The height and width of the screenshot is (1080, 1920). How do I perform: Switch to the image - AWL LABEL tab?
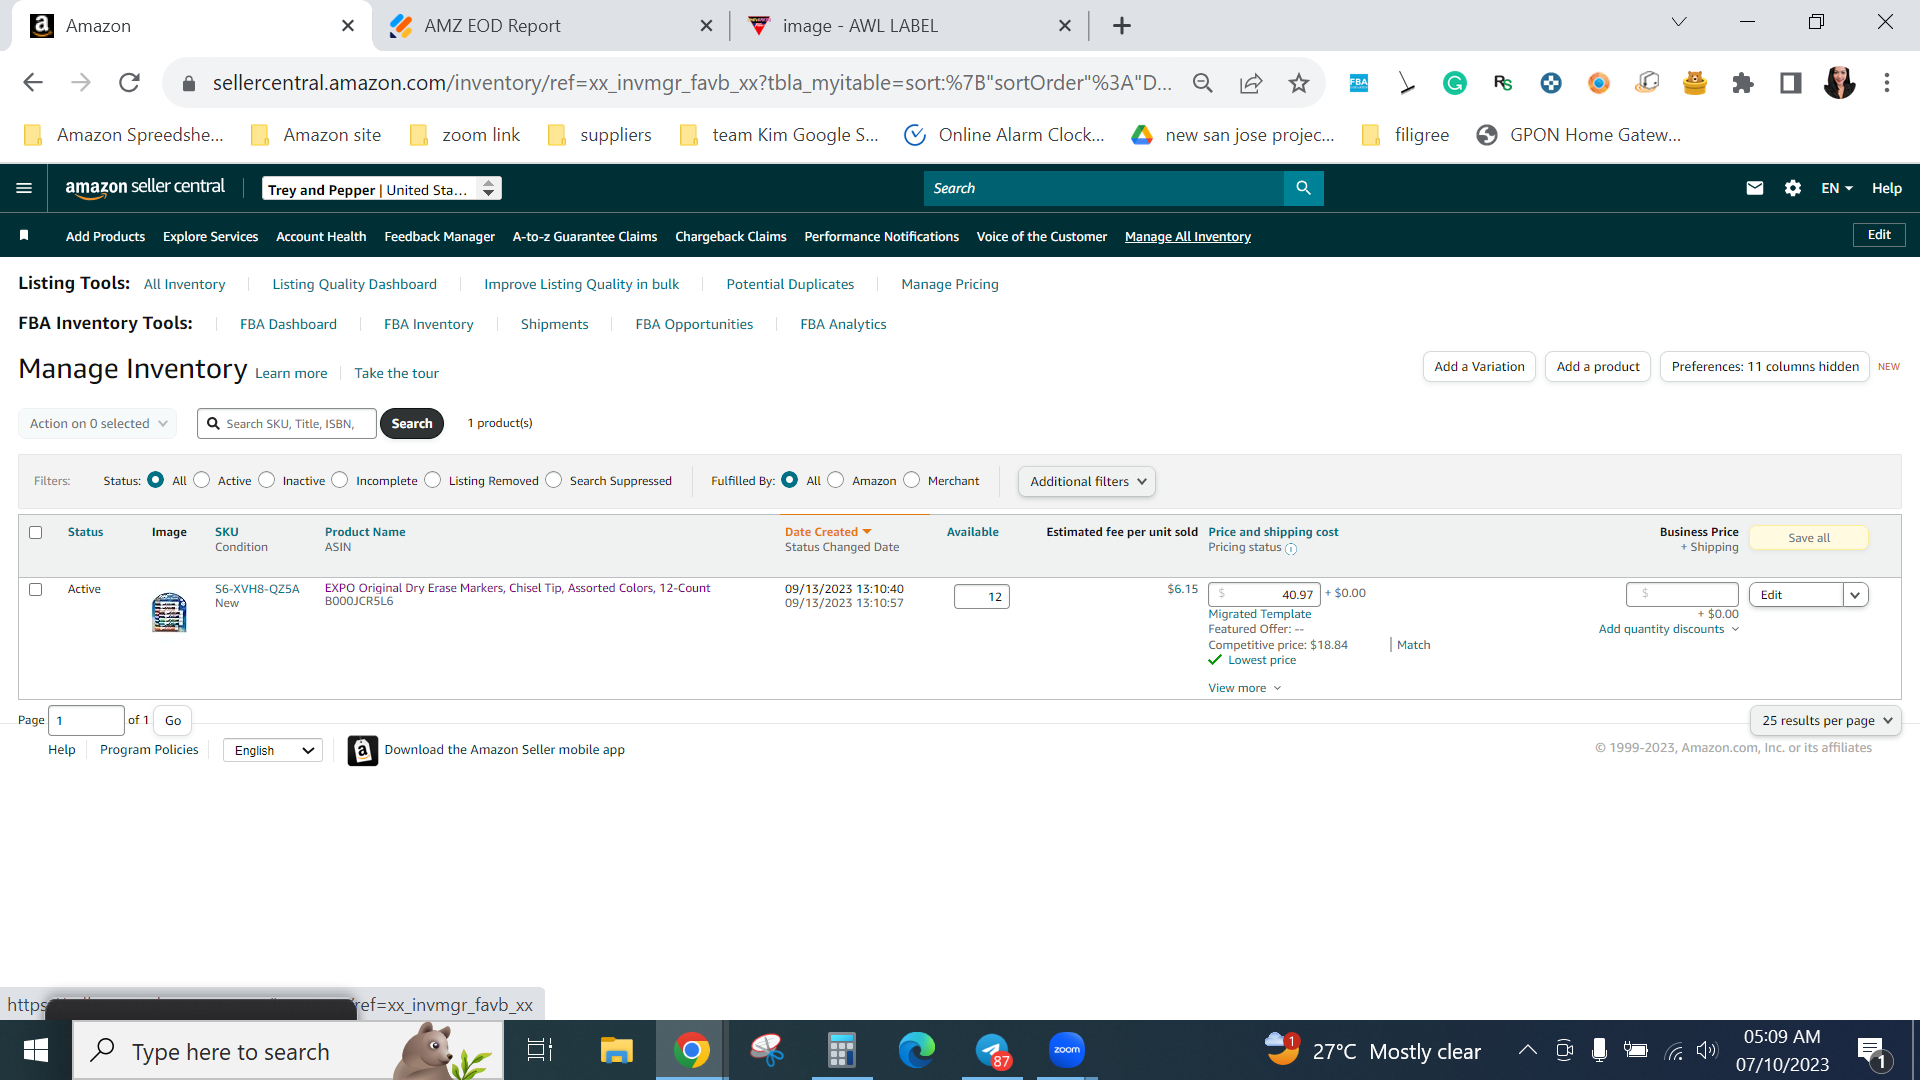910,26
